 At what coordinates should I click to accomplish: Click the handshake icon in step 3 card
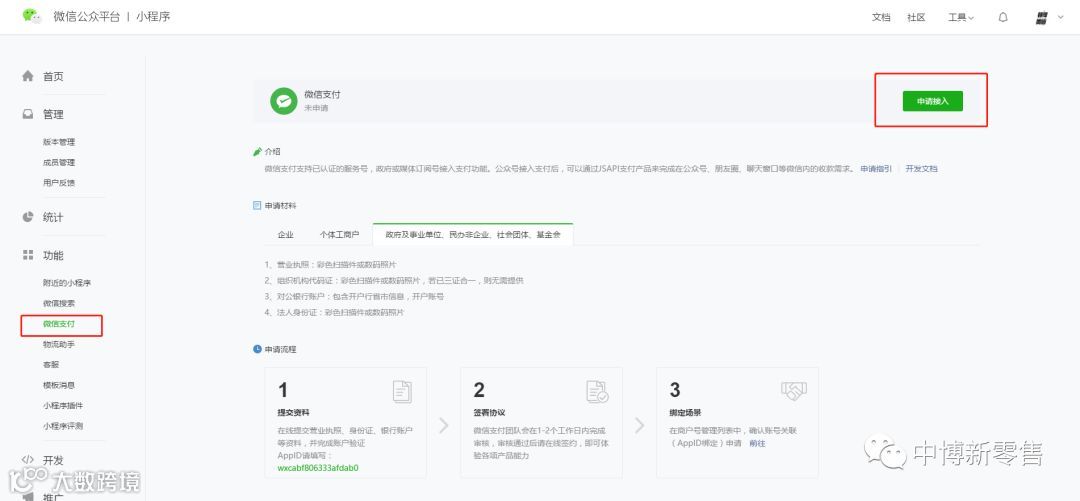[x=793, y=391]
